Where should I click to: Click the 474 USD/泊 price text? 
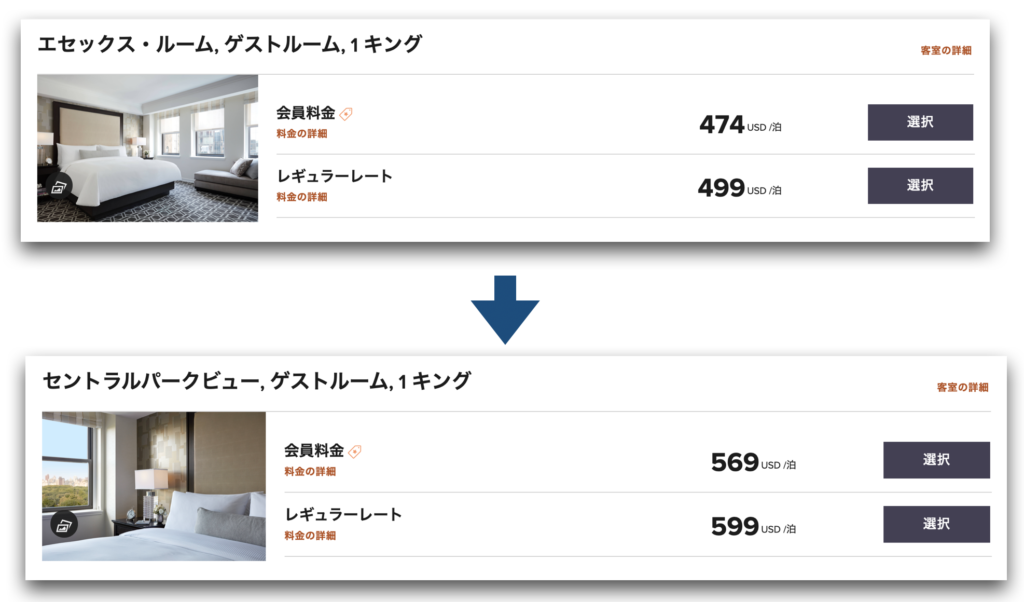point(740,125)
